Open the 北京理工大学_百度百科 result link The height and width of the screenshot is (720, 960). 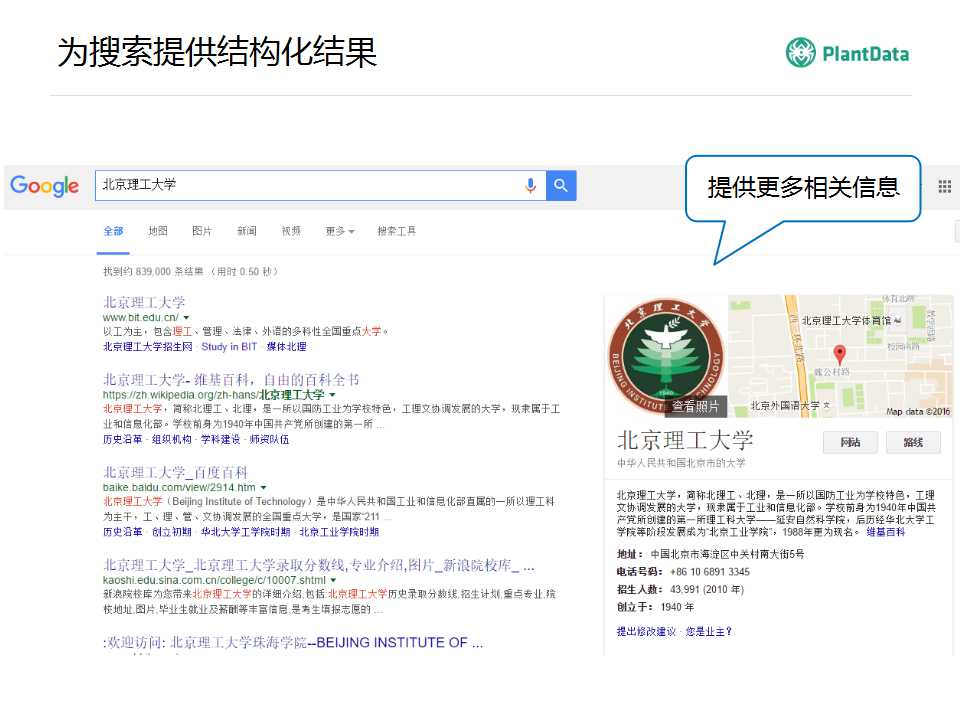coord(175,472)
